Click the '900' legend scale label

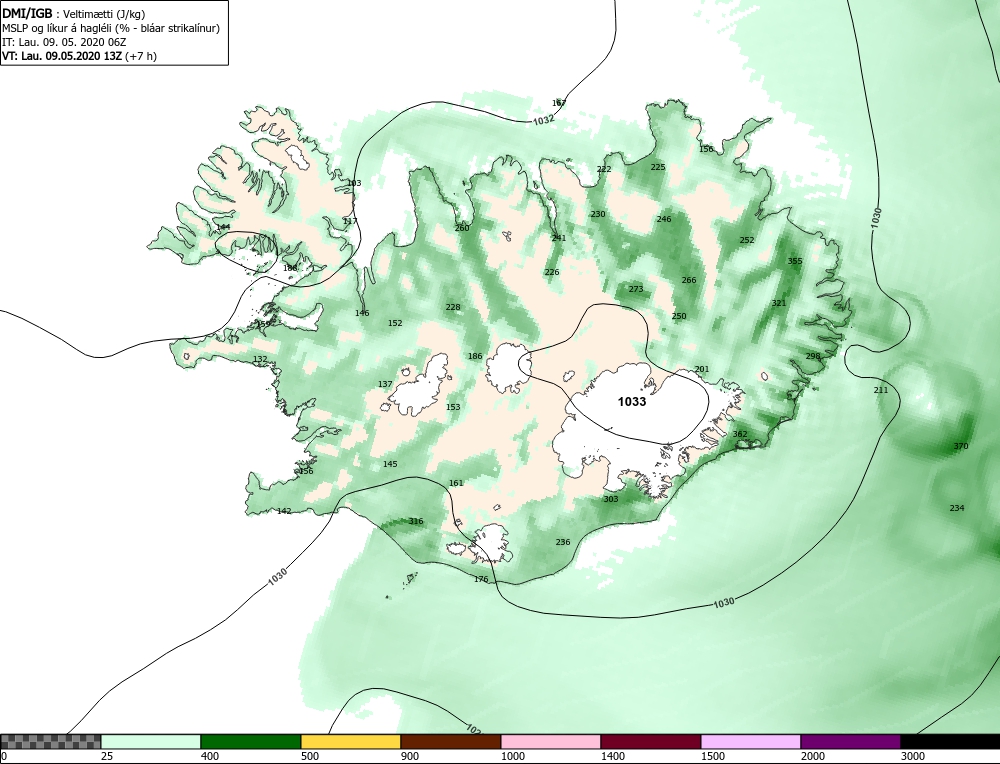[x=410, y=756]
